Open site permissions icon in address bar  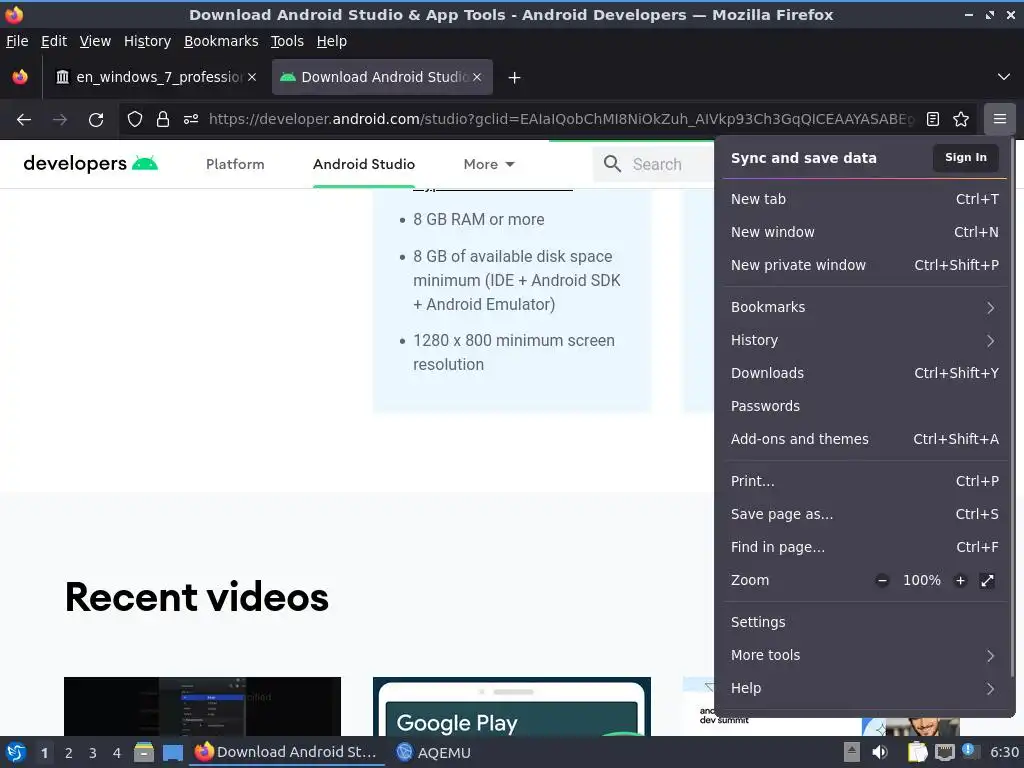191,119
